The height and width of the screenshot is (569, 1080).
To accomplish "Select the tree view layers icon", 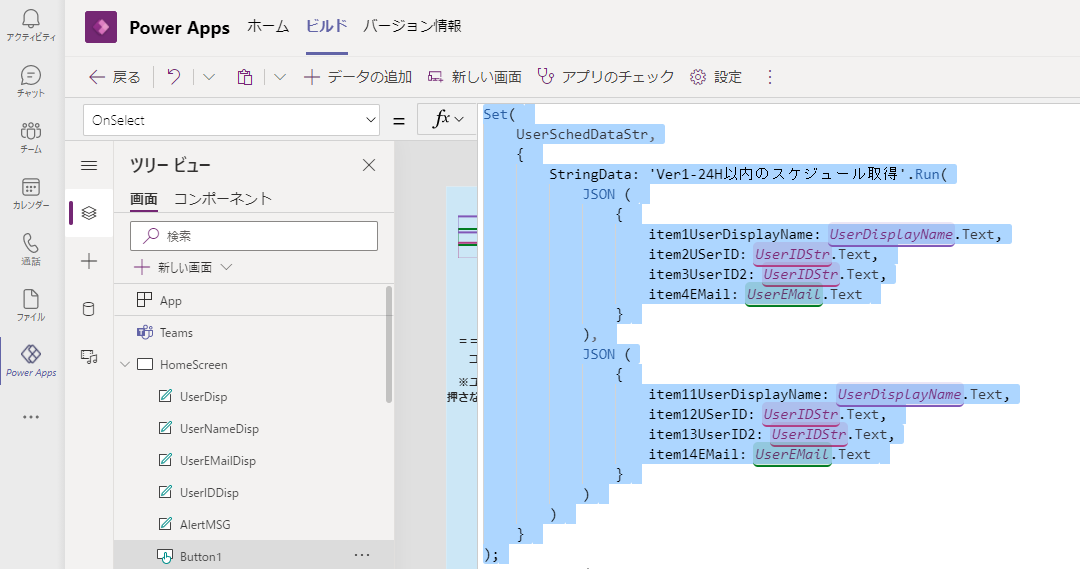I will coord(89,213).
